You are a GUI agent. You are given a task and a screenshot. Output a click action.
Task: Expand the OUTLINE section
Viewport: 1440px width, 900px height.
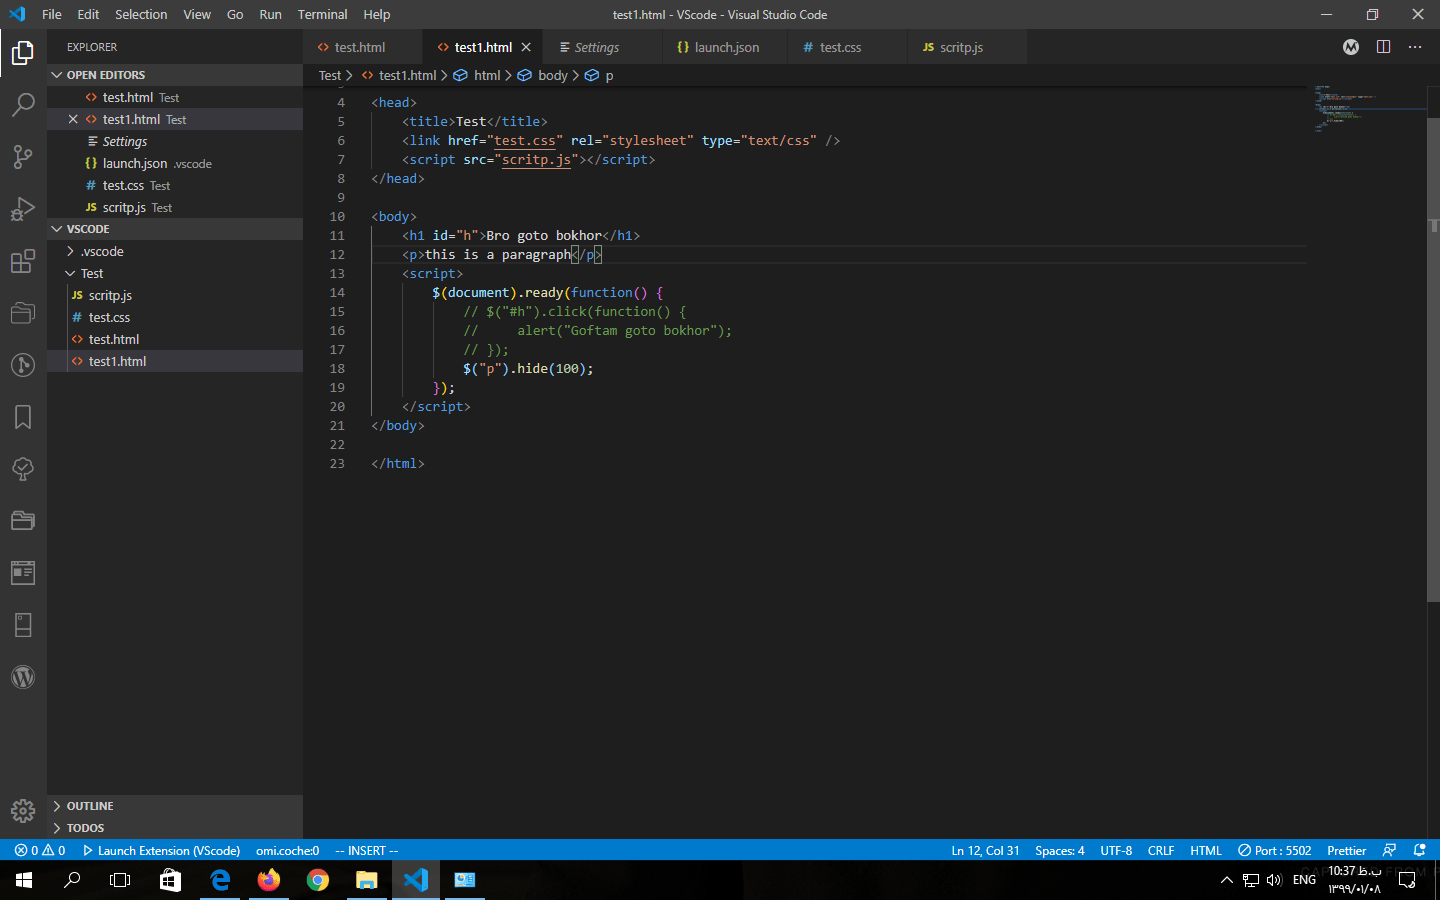click(90, 805)
